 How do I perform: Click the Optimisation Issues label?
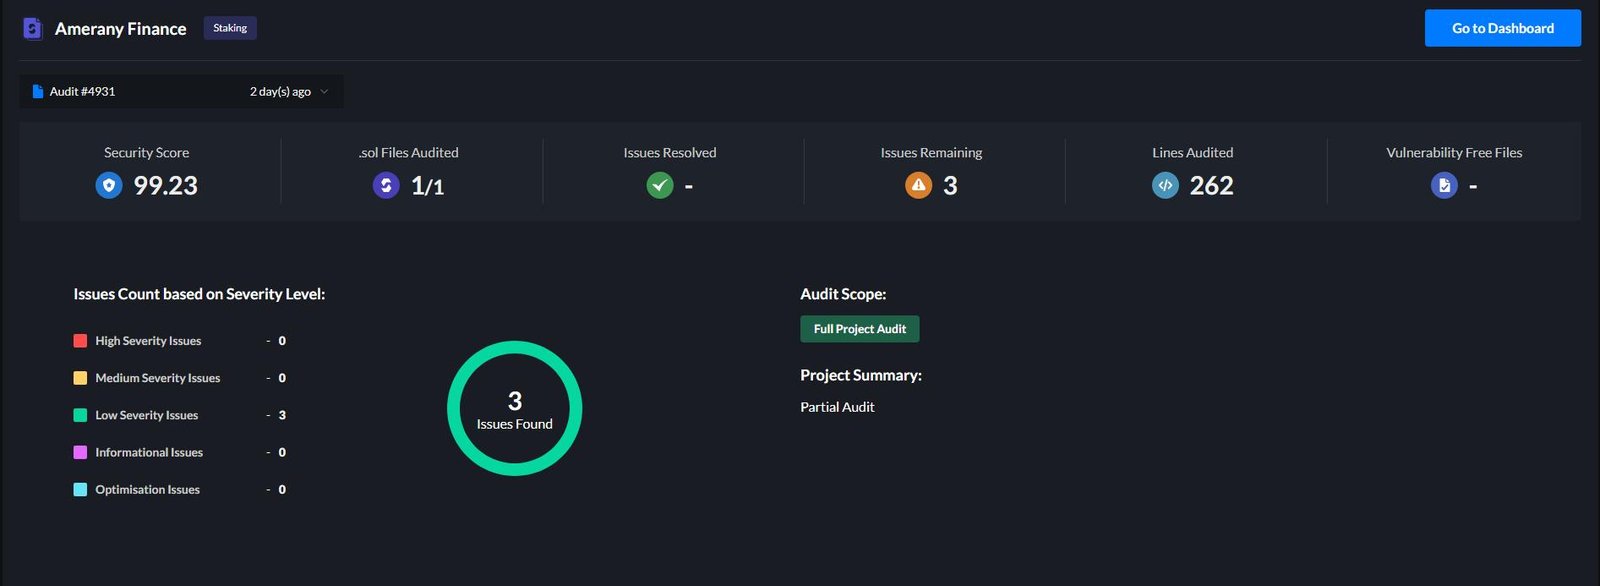[x=148, y=490]
